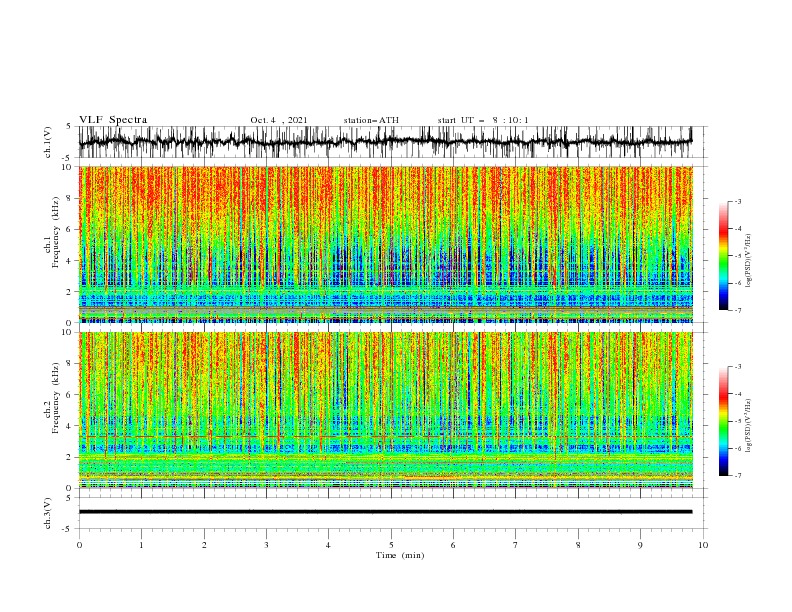The height and width of the screenshot is (612, 792).
Task: Click the "VLF Spectra" plot title
Action: click(113, 120)
